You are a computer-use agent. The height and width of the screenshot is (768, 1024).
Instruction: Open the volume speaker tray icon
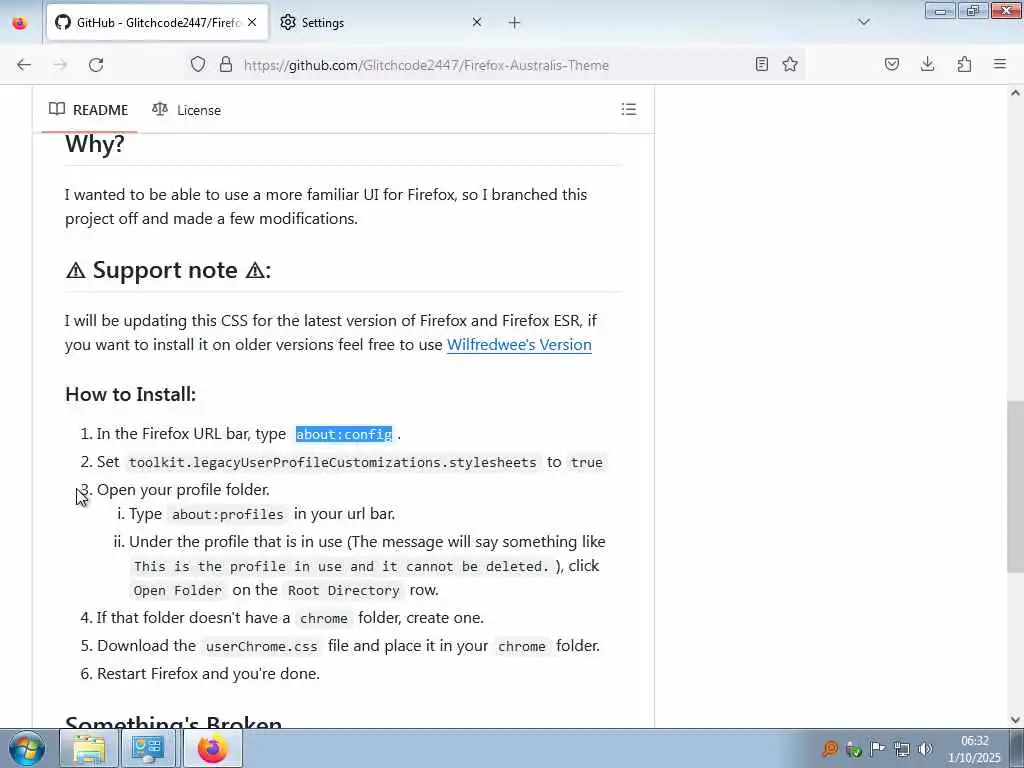tap(925, 749)
